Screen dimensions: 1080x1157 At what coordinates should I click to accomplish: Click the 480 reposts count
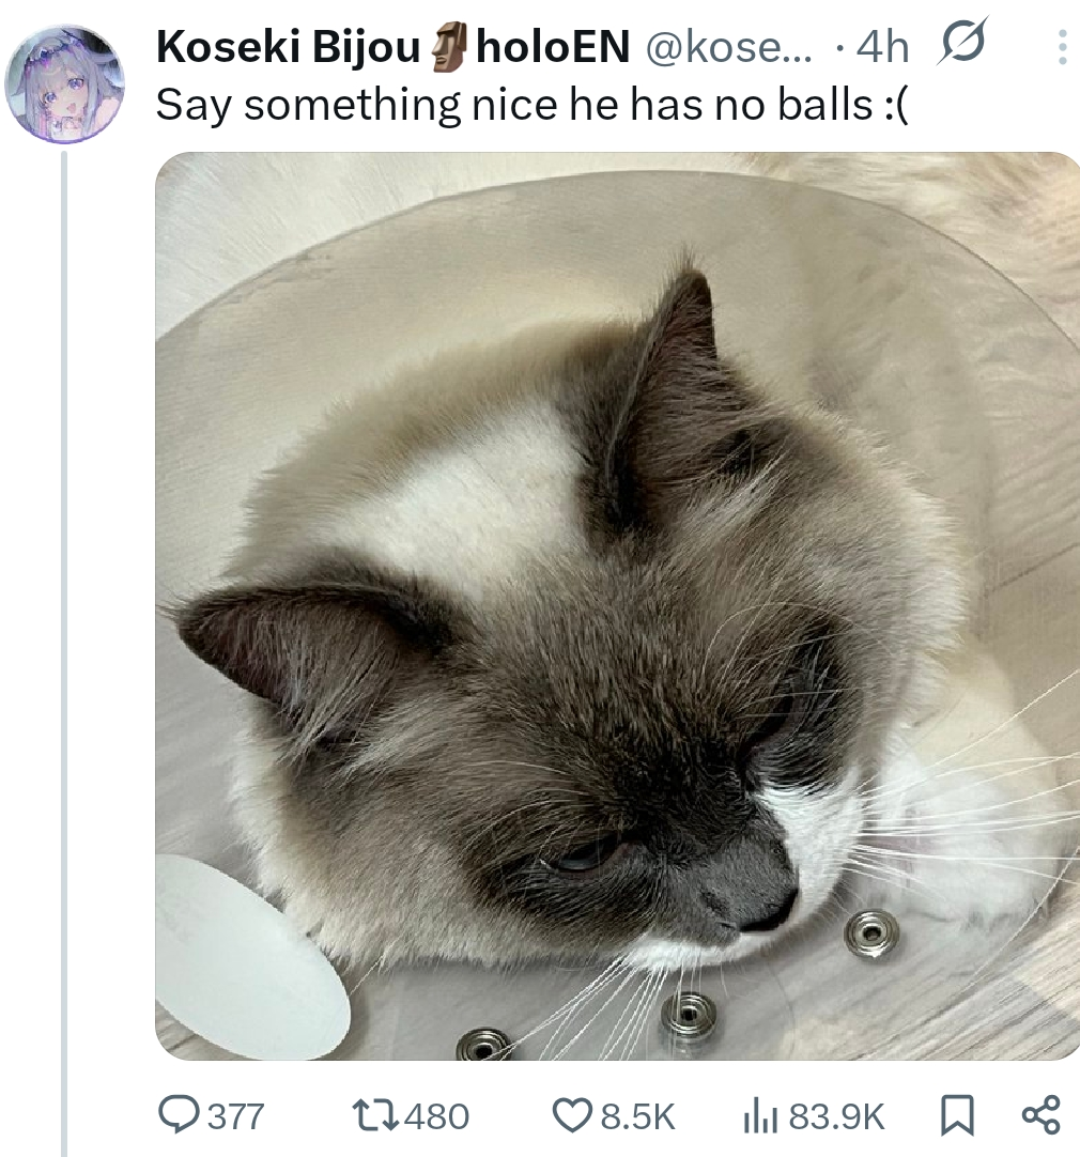pyautogui.click(x=438, y=1116)
